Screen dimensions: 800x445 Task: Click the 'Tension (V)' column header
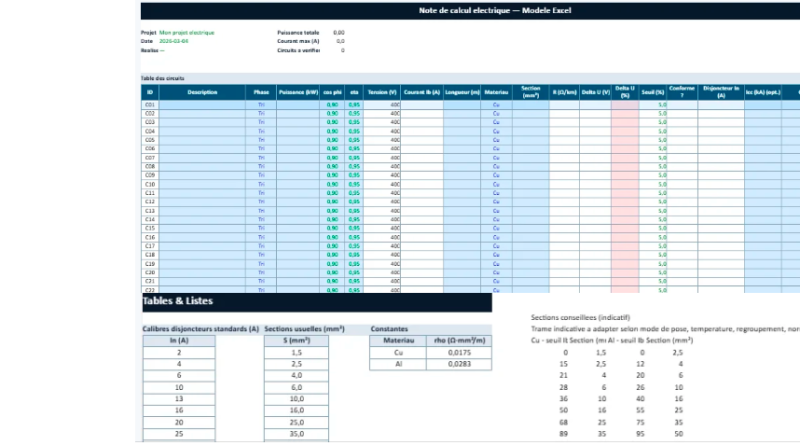[382, 92]
